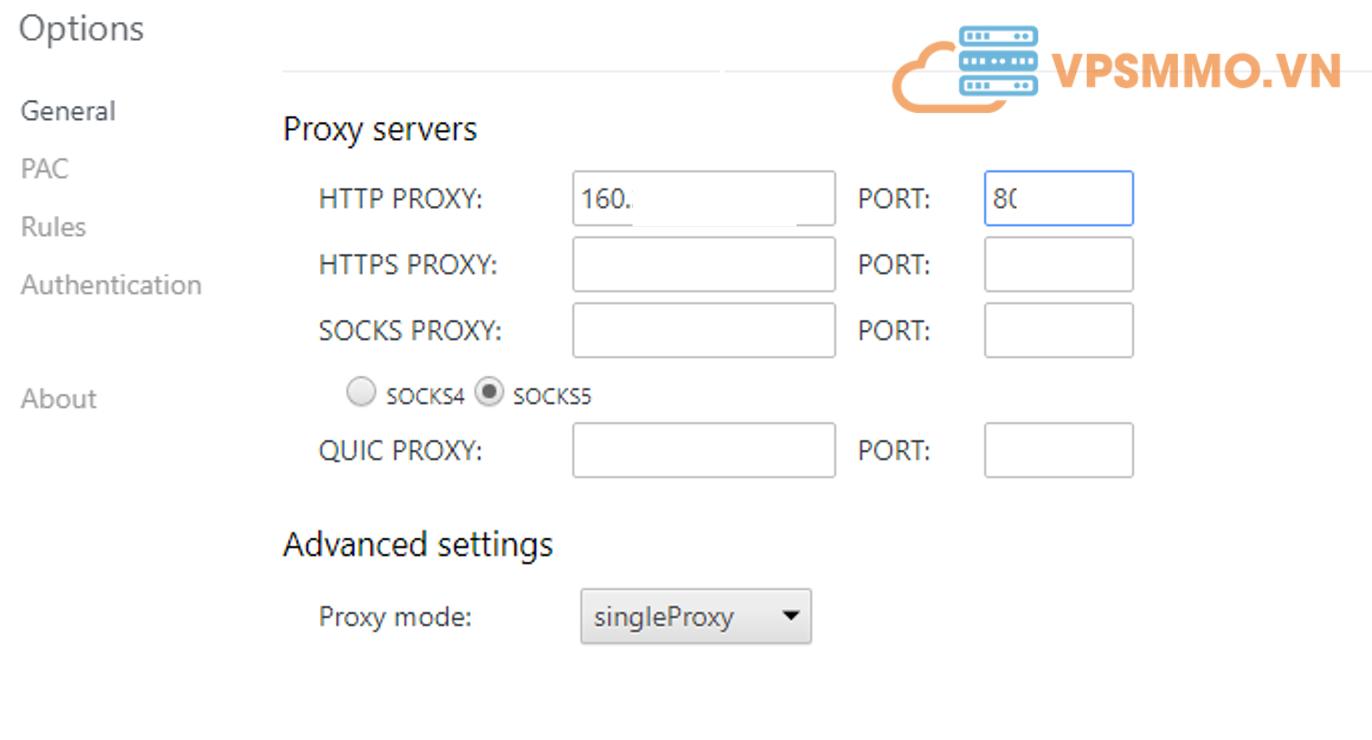The height and width of the screenshot is (740, 1372).
Task: Click the SOCKS PROXY address field
Action: coord(703,330)
